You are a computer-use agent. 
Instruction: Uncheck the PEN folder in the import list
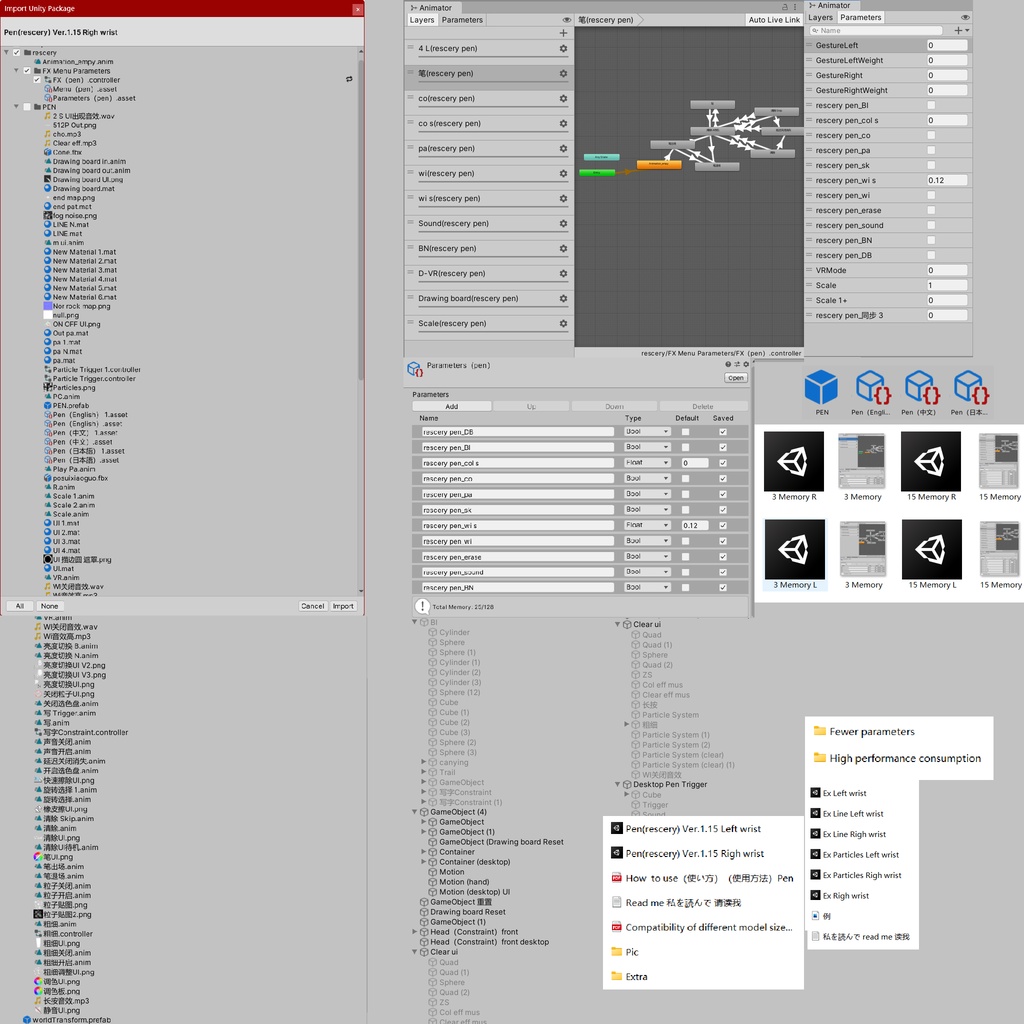26,107
